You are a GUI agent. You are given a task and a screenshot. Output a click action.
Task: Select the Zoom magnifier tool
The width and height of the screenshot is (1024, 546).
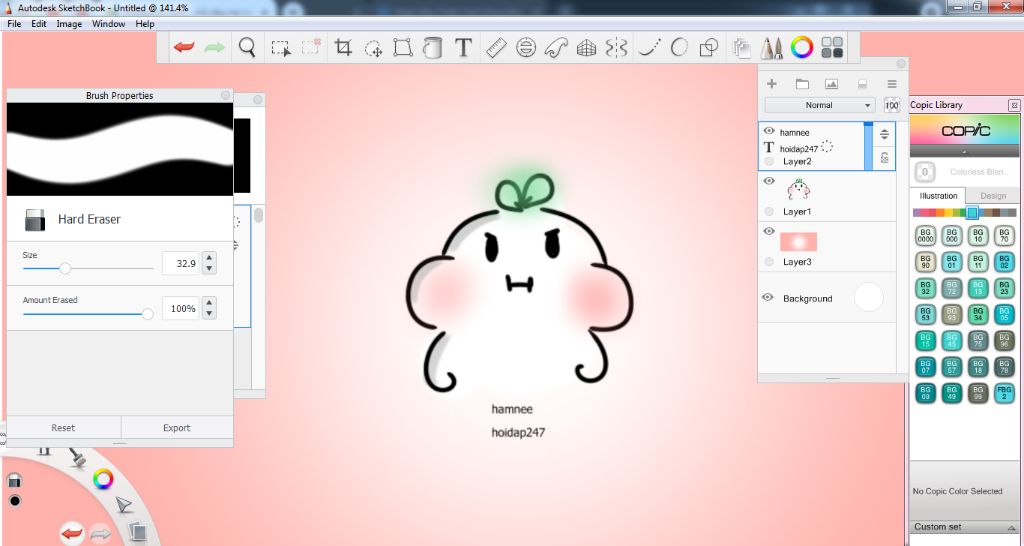click(x=247, y=48)
